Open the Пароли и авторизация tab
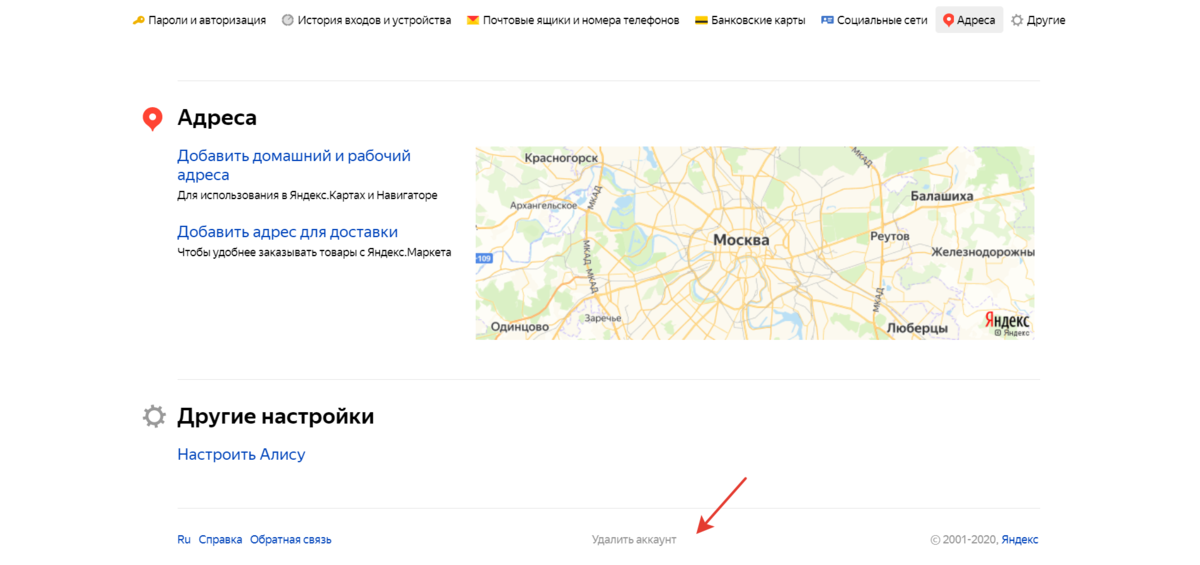 207,20
